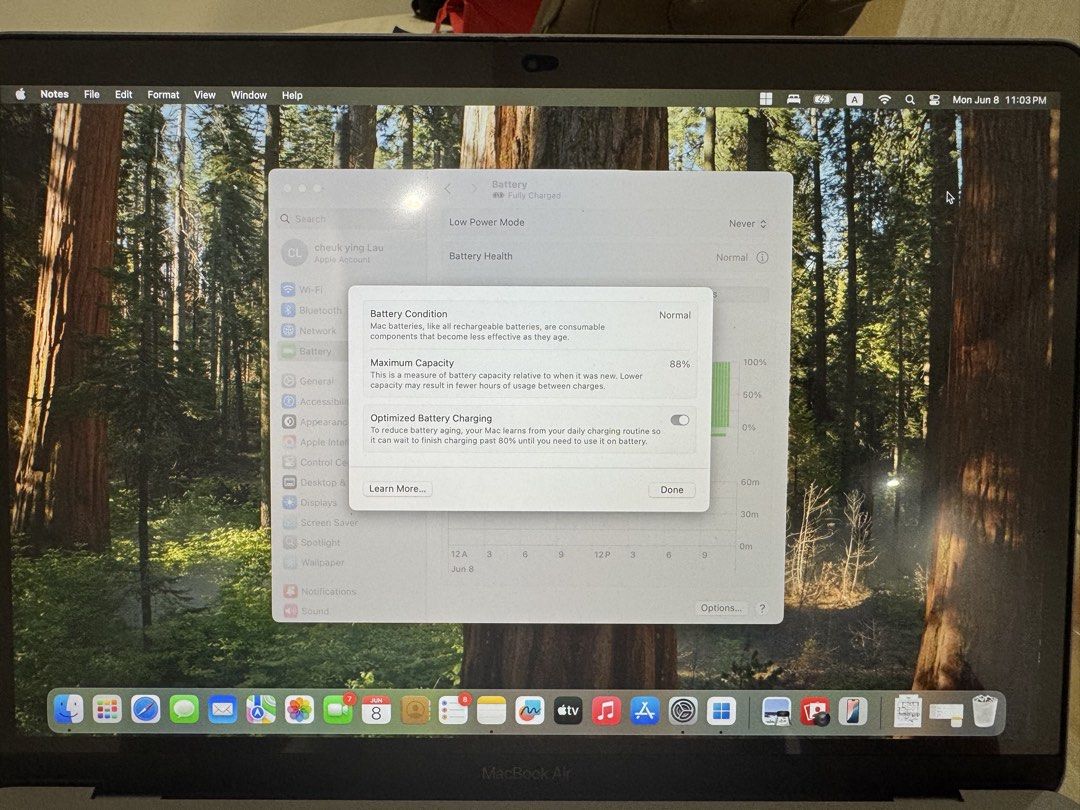Open Safari from the Dock
The width and height of the screenshot is (1080, 810).
click(x=145, y=709)
